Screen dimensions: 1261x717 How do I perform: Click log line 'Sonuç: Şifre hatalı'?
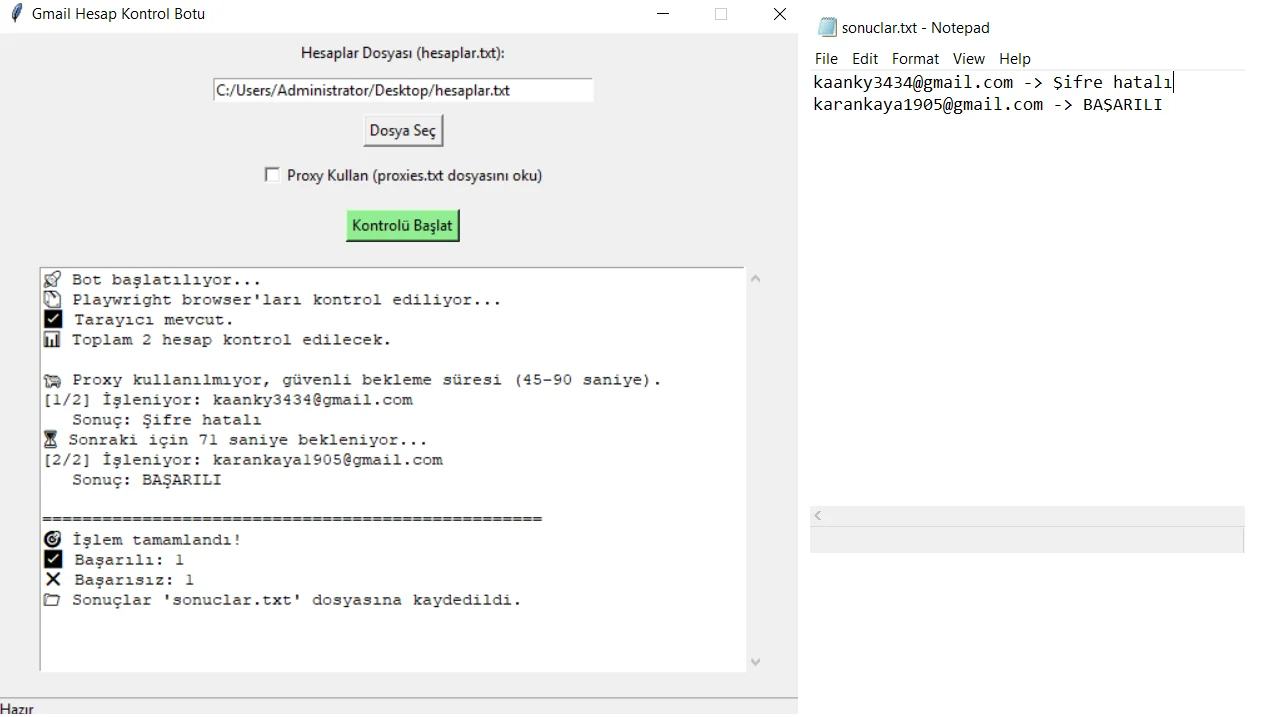(167, 420)
